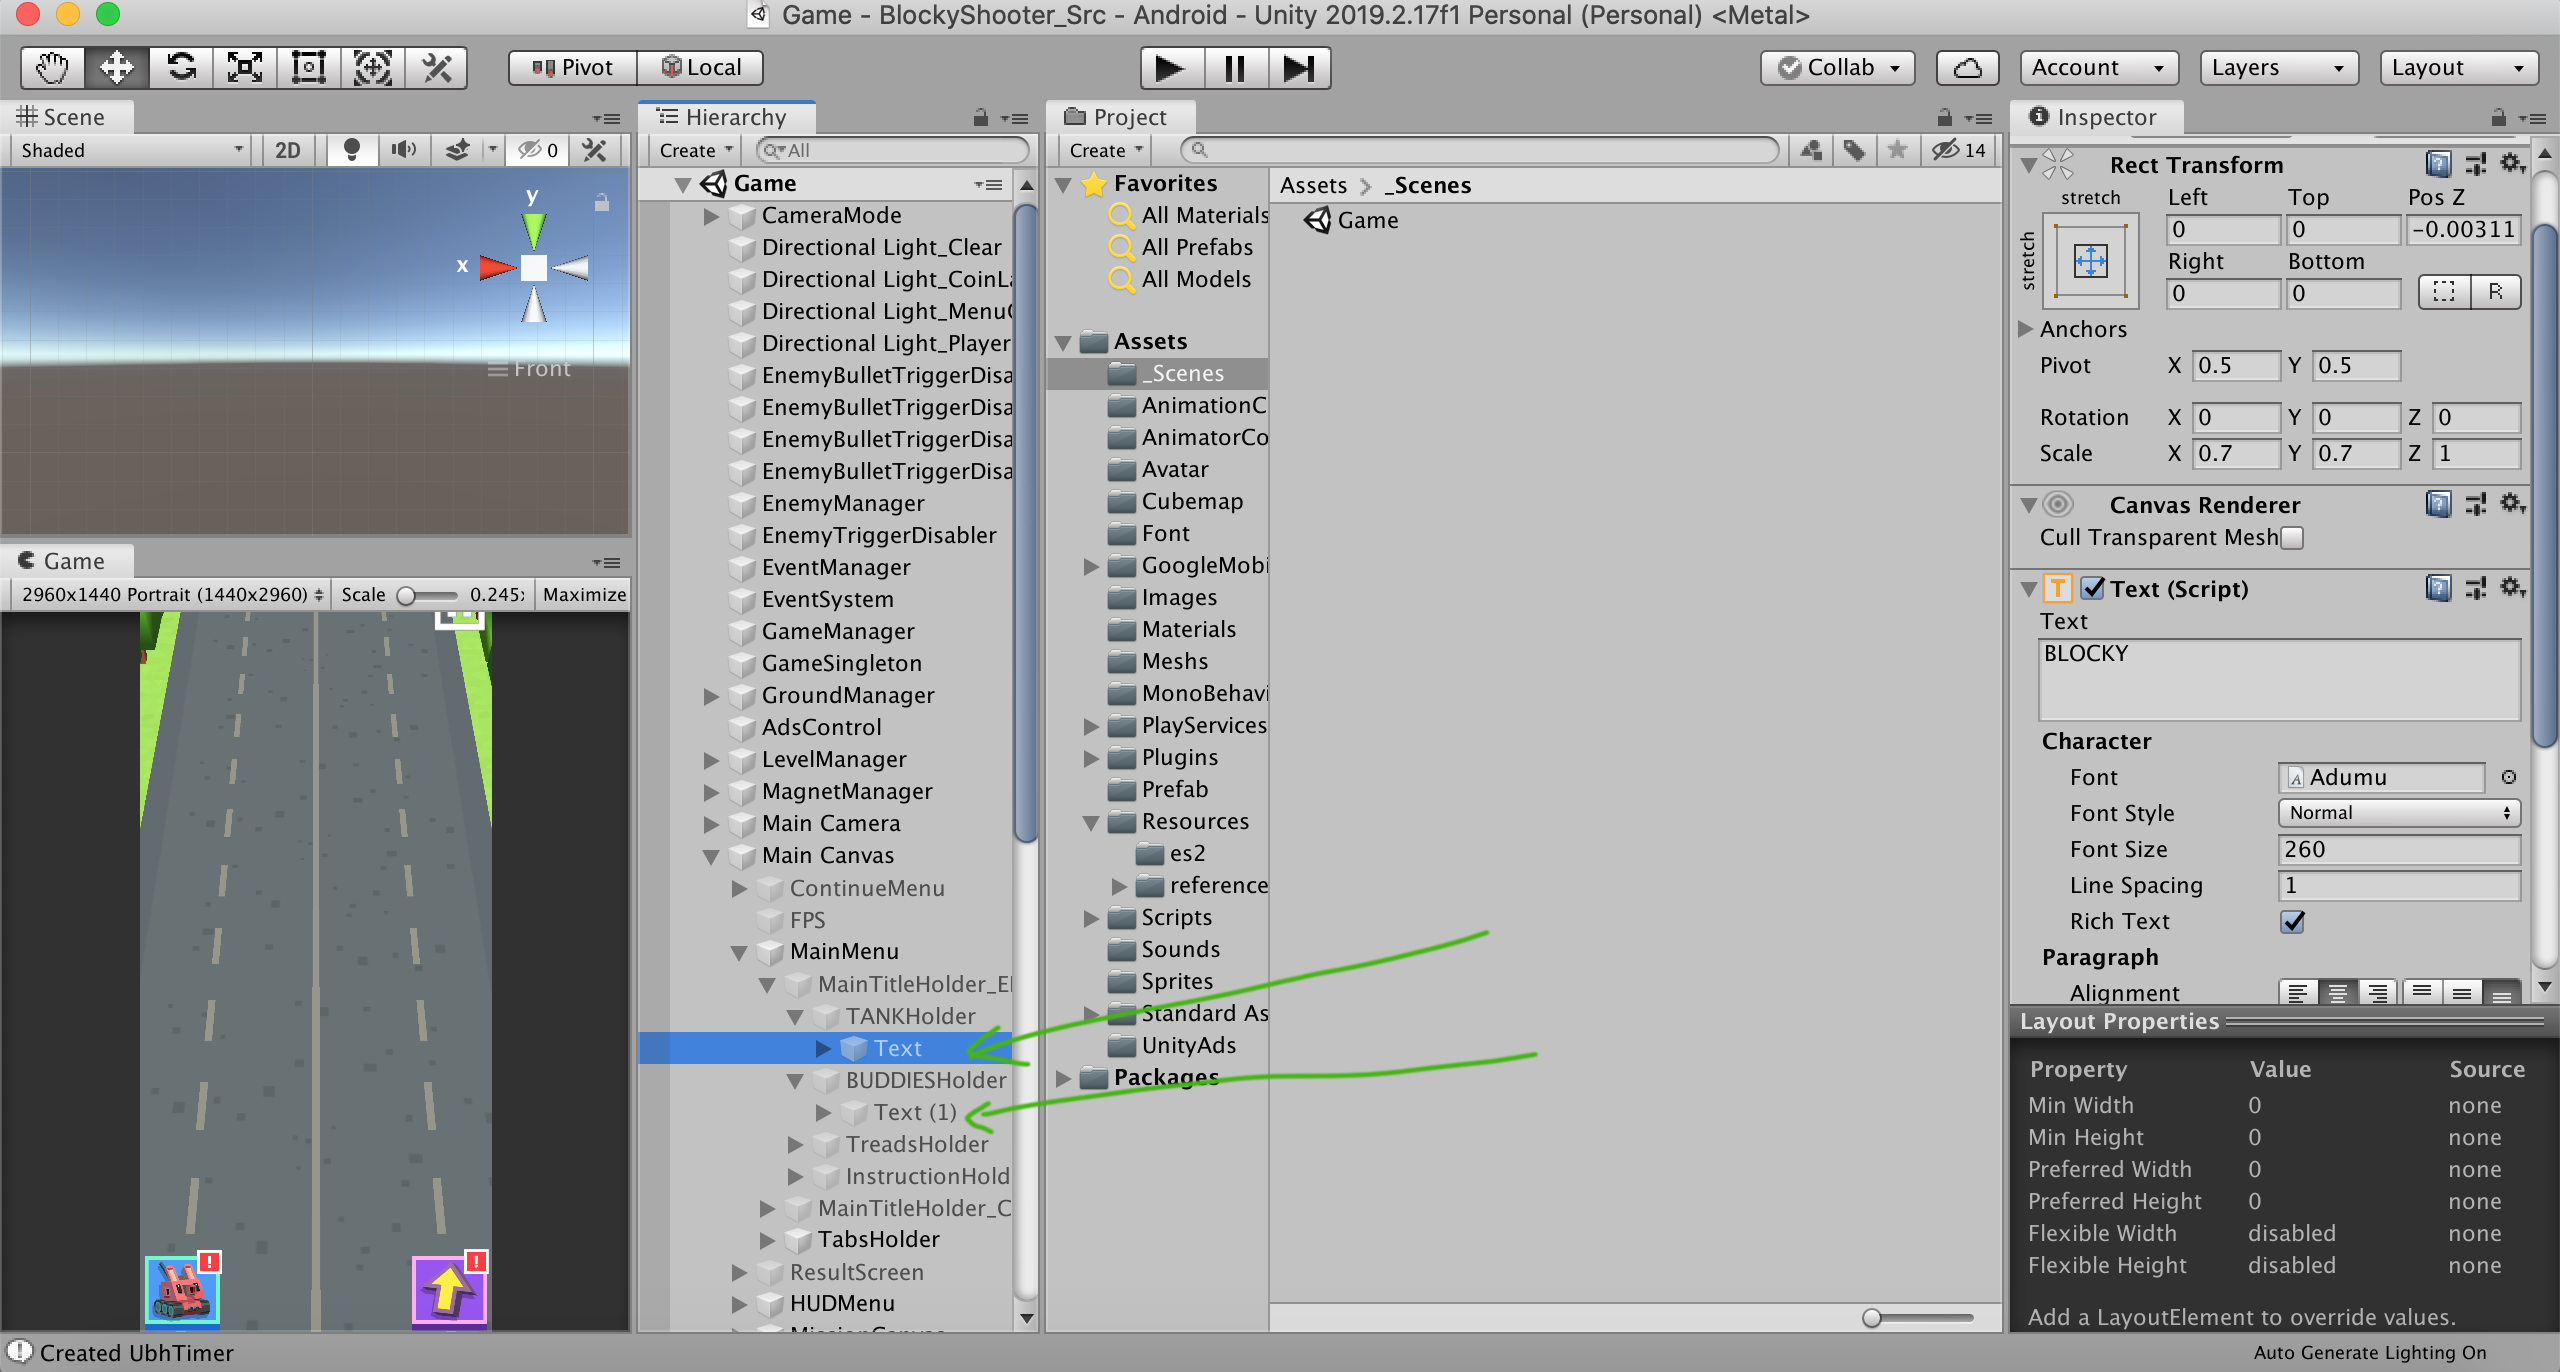The image size is (2560, 1372).
Task: Select the Scale tool
Action: tap(245, 68)
